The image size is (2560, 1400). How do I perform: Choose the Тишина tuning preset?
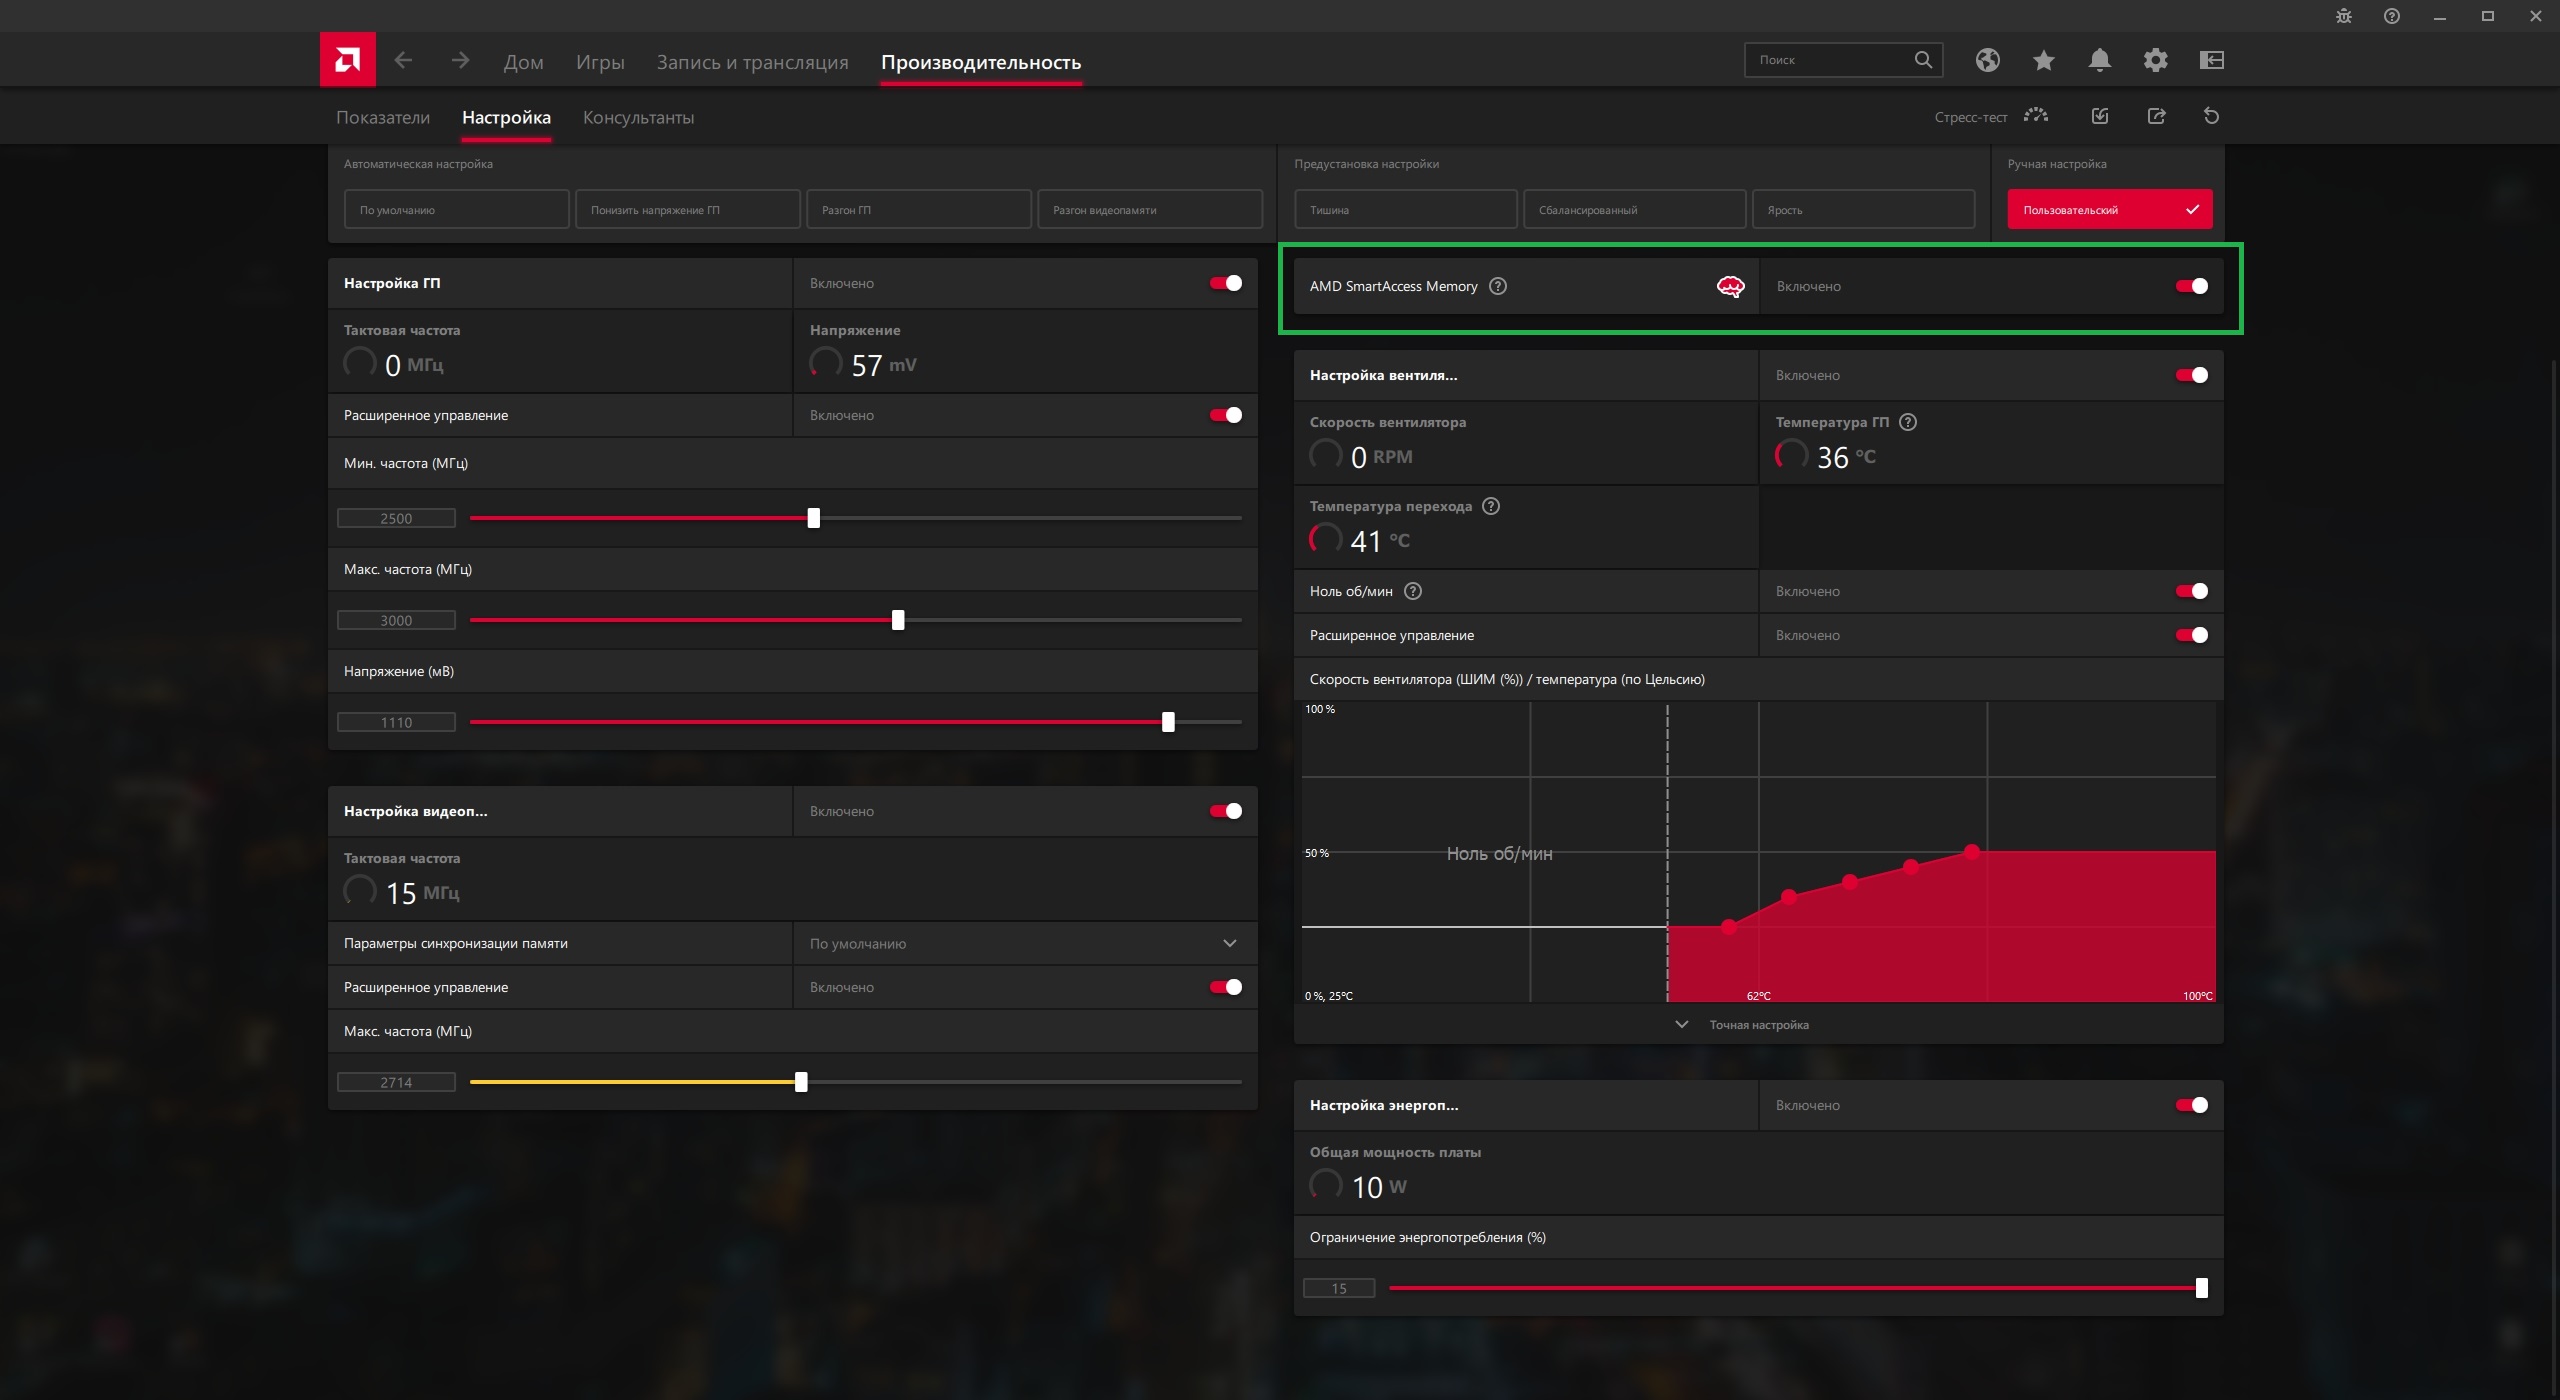point(1405,210)
